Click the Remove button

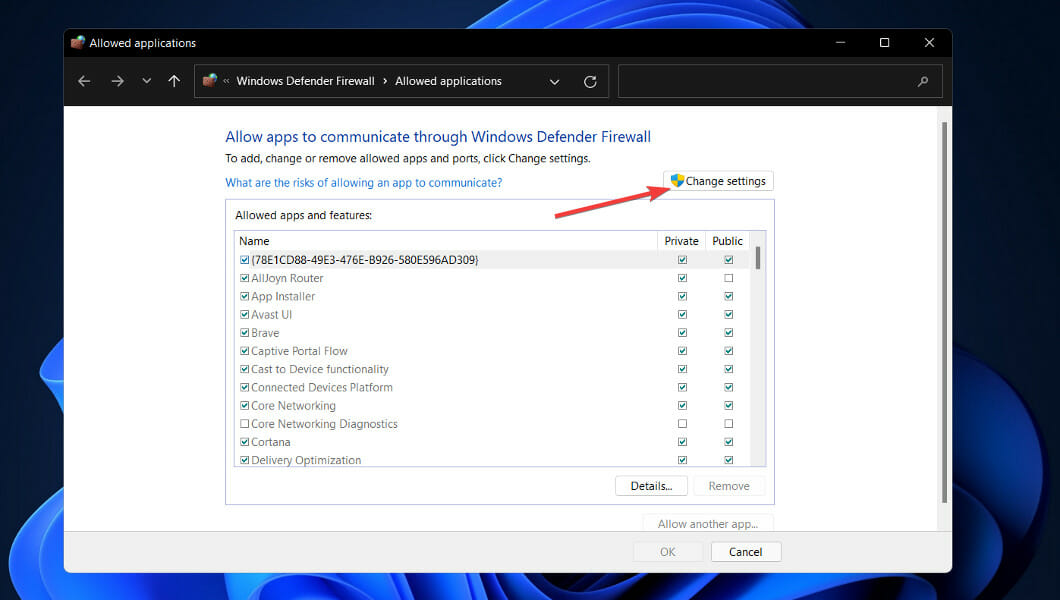coord(729,486)
